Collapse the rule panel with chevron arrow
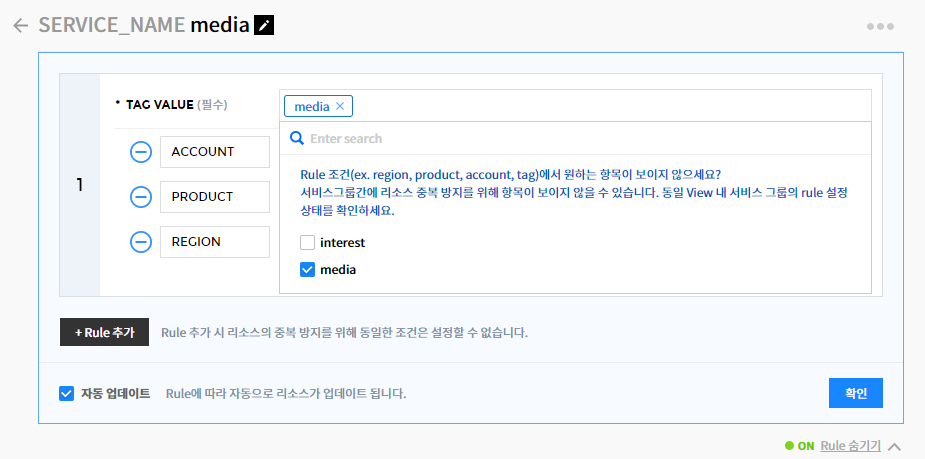Screen dimensions: 925x459 [895, 447]
